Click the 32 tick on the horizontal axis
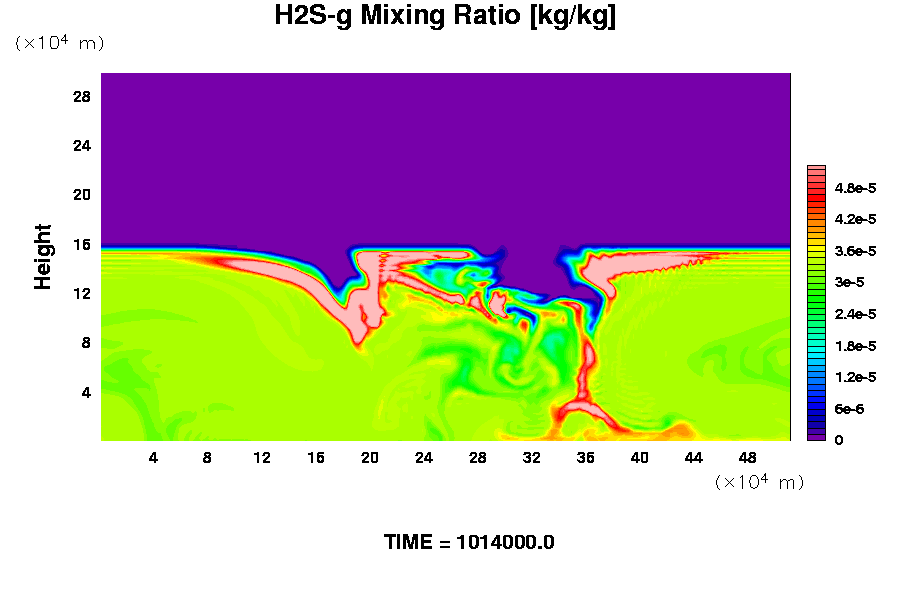 pyautogui.click(x=532, y=458)
